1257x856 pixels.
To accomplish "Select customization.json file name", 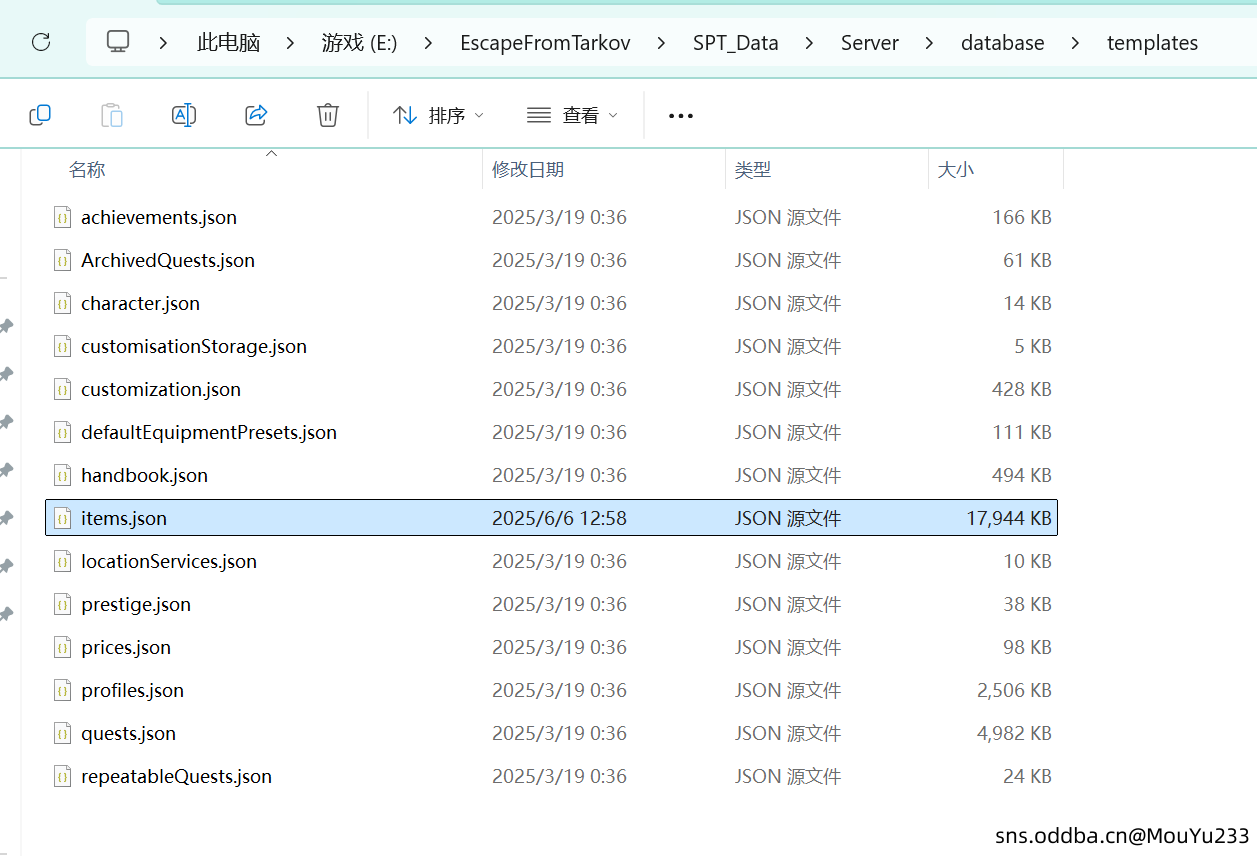I will (x=161, y=389).
